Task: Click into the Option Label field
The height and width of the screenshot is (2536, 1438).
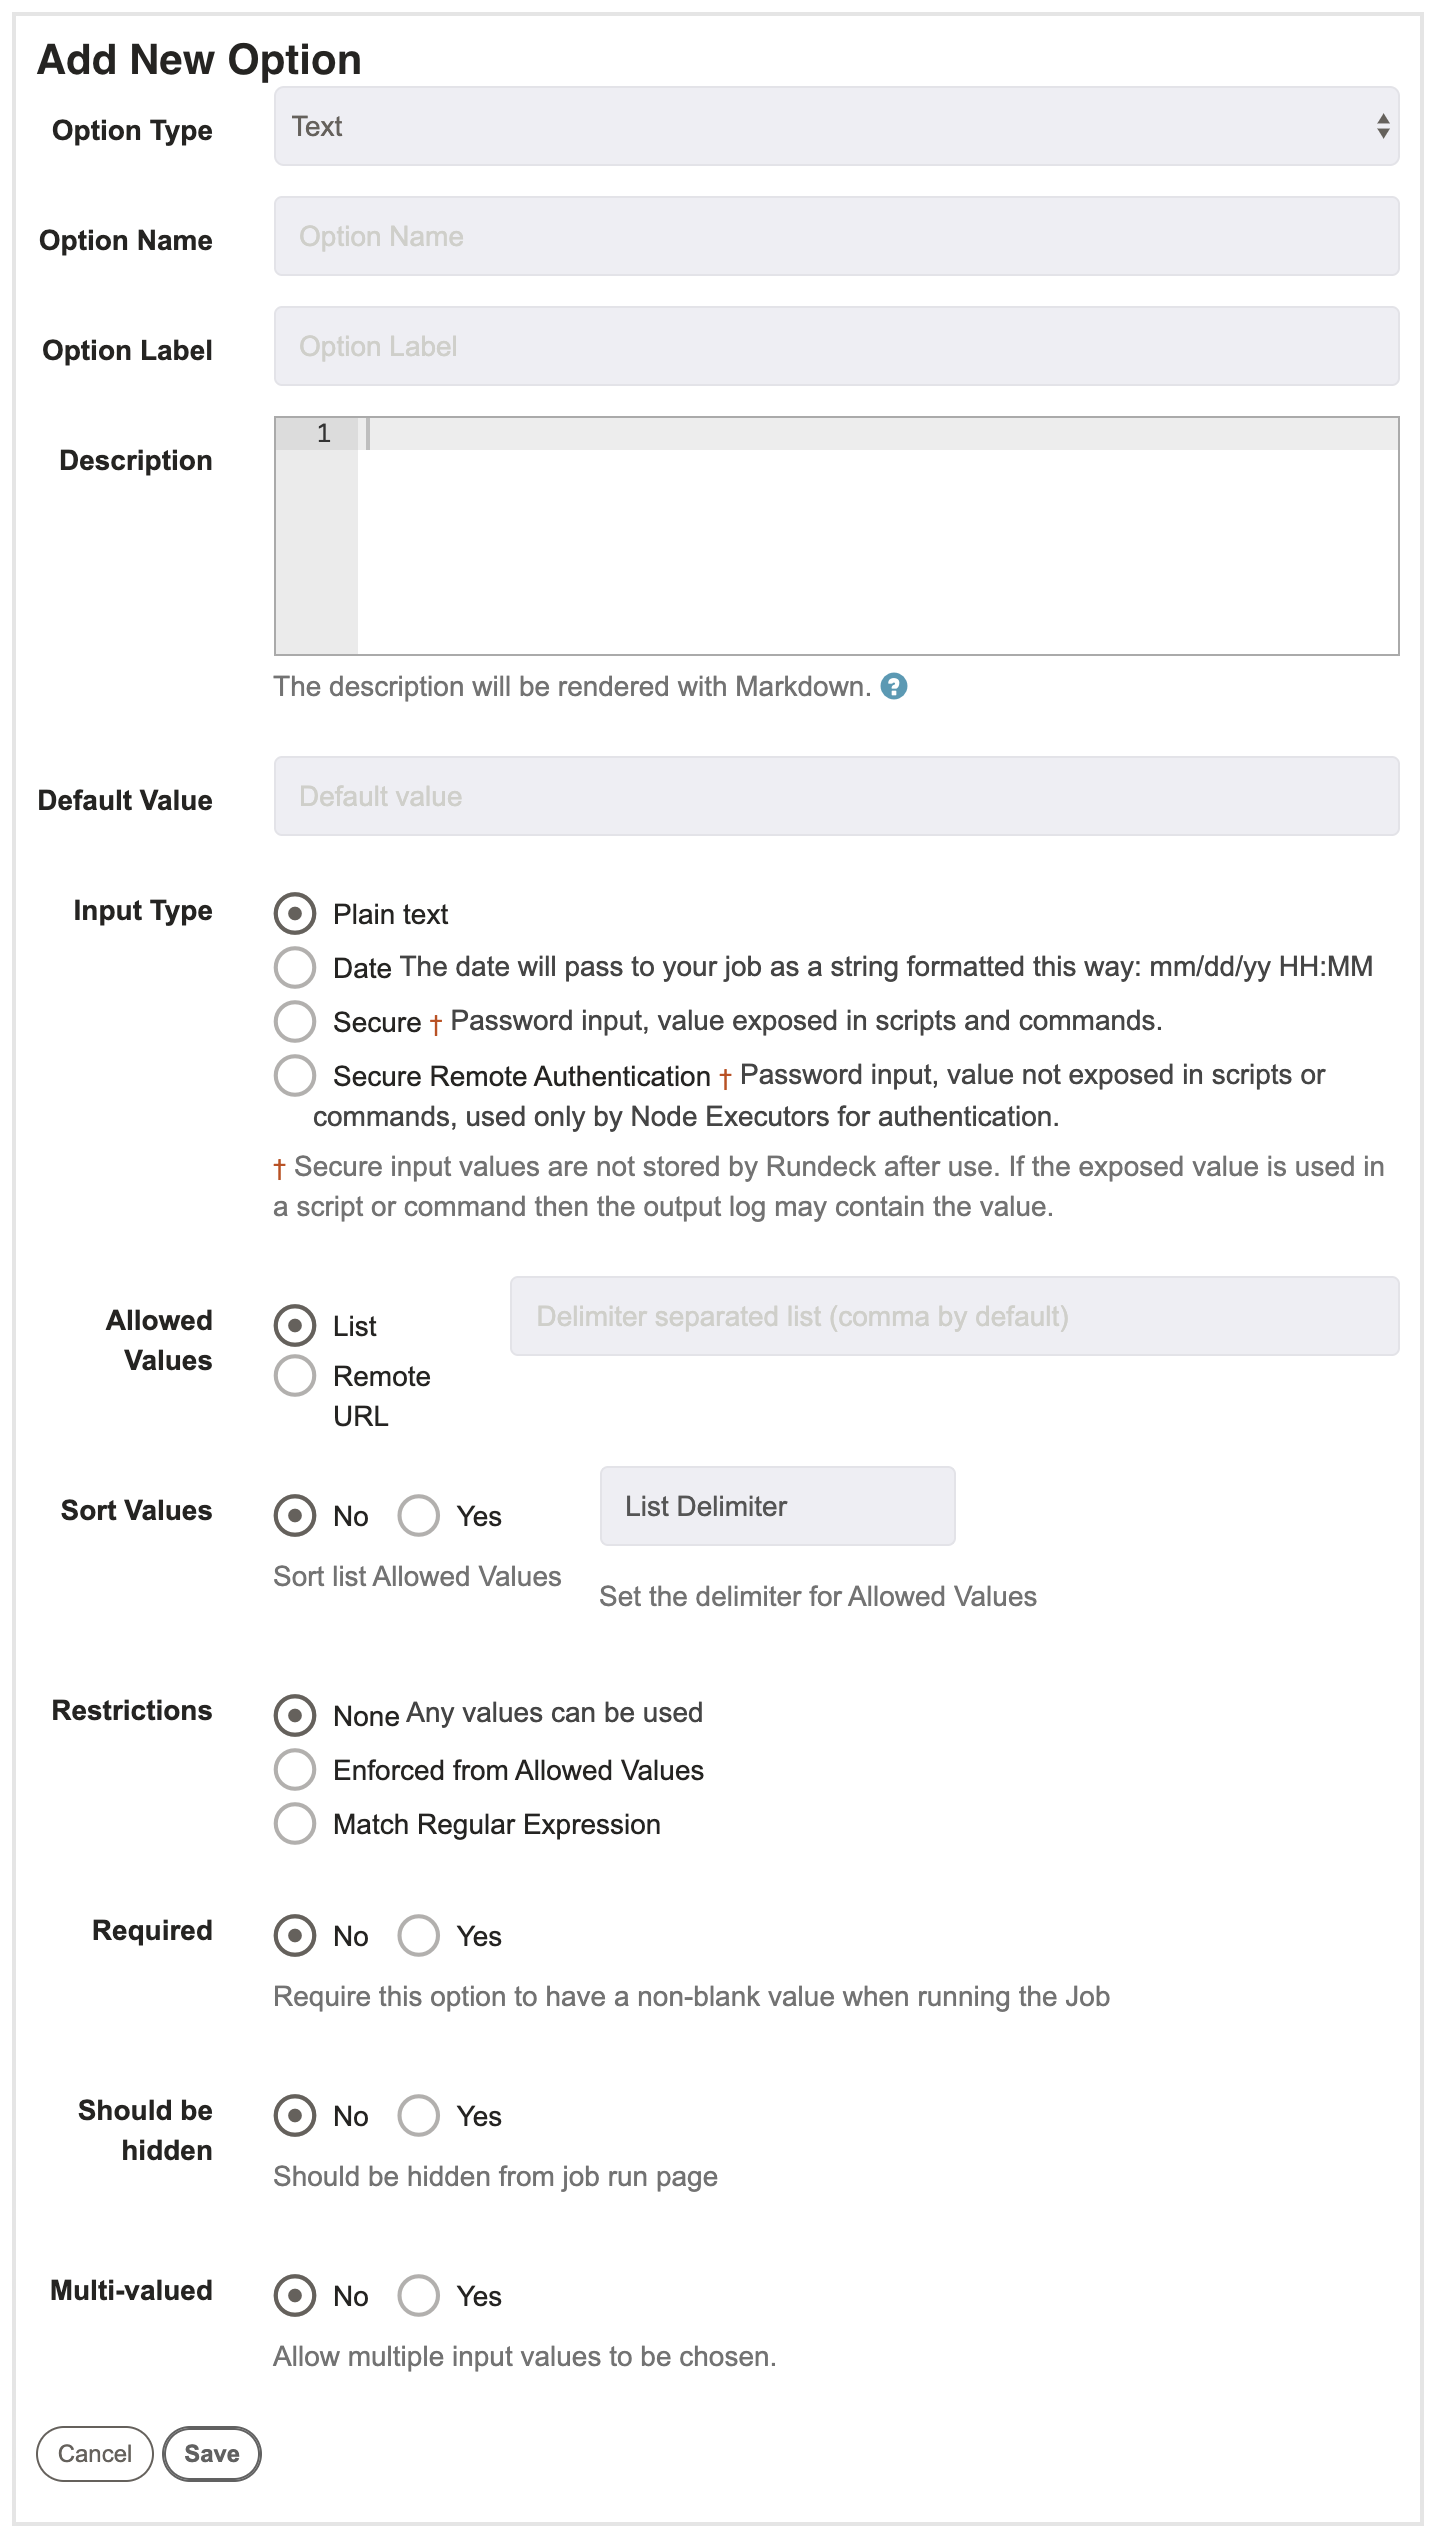Action: pyautogui.click(x=836, y=346)
